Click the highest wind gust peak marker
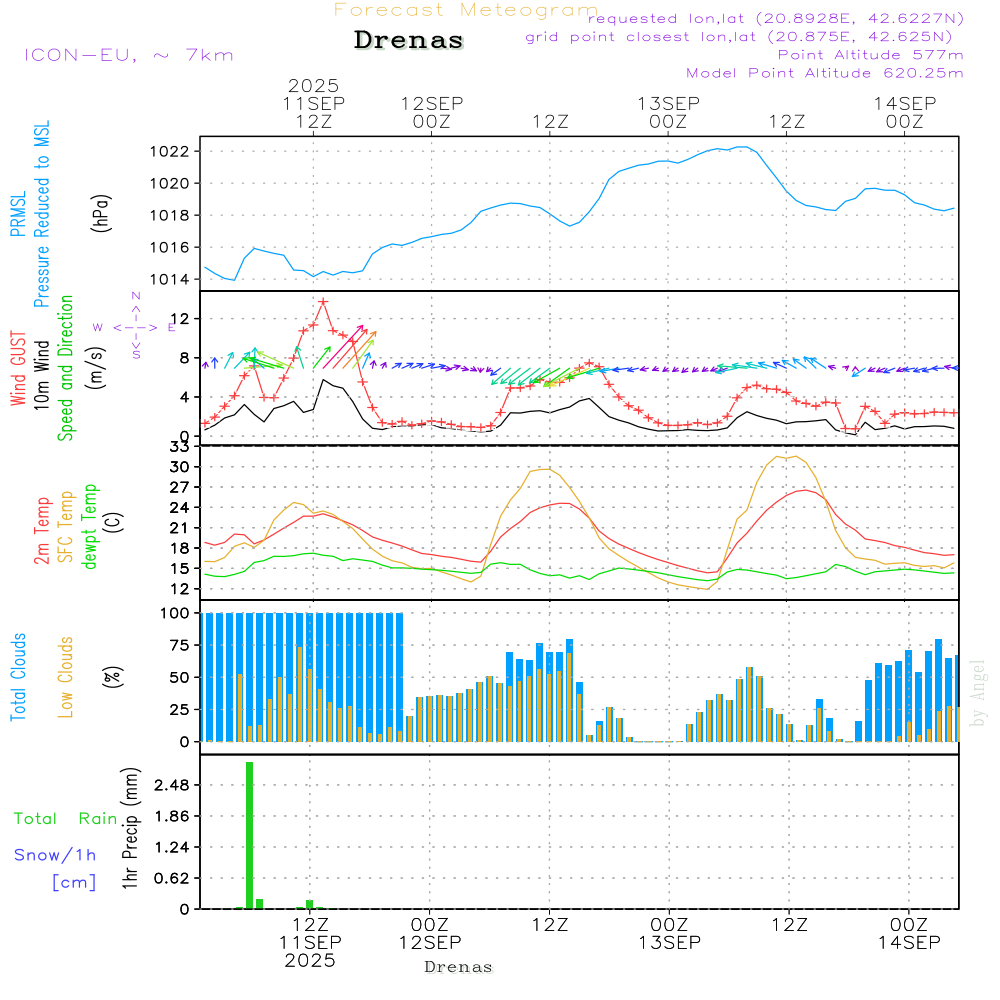Screen dimensions: 1000x1000 322,301
